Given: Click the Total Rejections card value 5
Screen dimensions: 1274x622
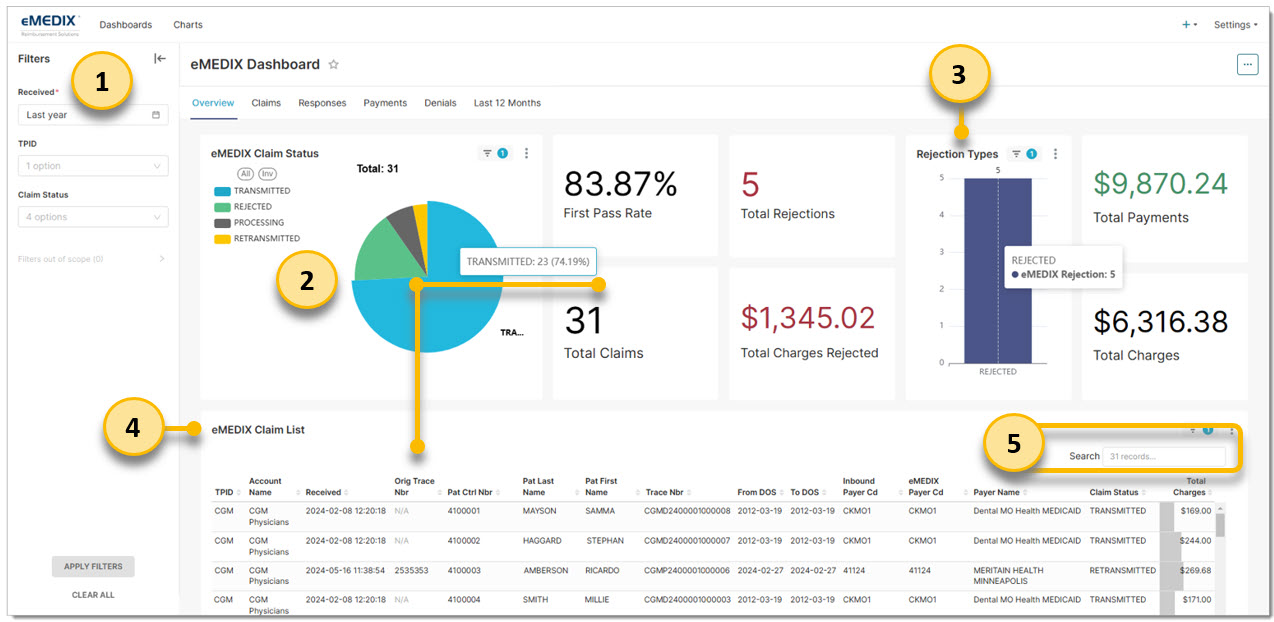Looking at the screenshot, I should (750, 184).
